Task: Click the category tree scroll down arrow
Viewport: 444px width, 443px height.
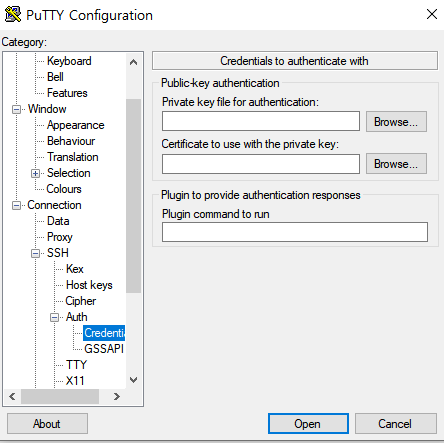Action: [x=133, y=380]
